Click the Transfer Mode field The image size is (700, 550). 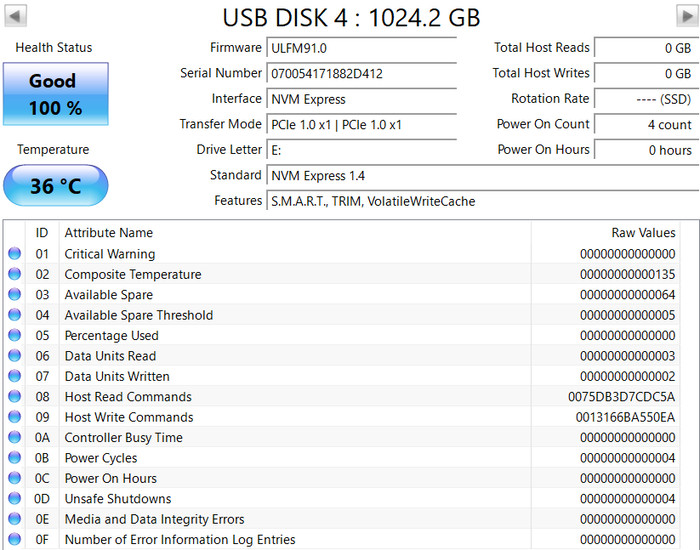(362, 124)
